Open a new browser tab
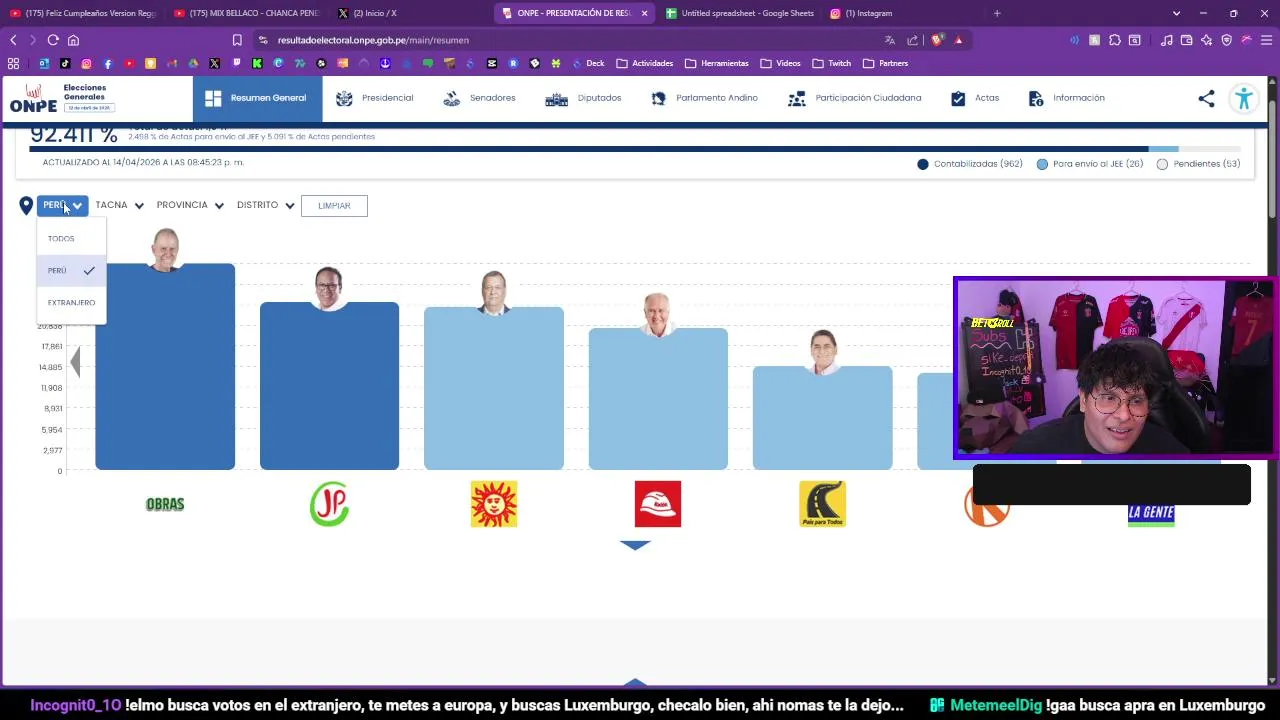Viewport: 1280px width, 720px height. tap(997, 13)
